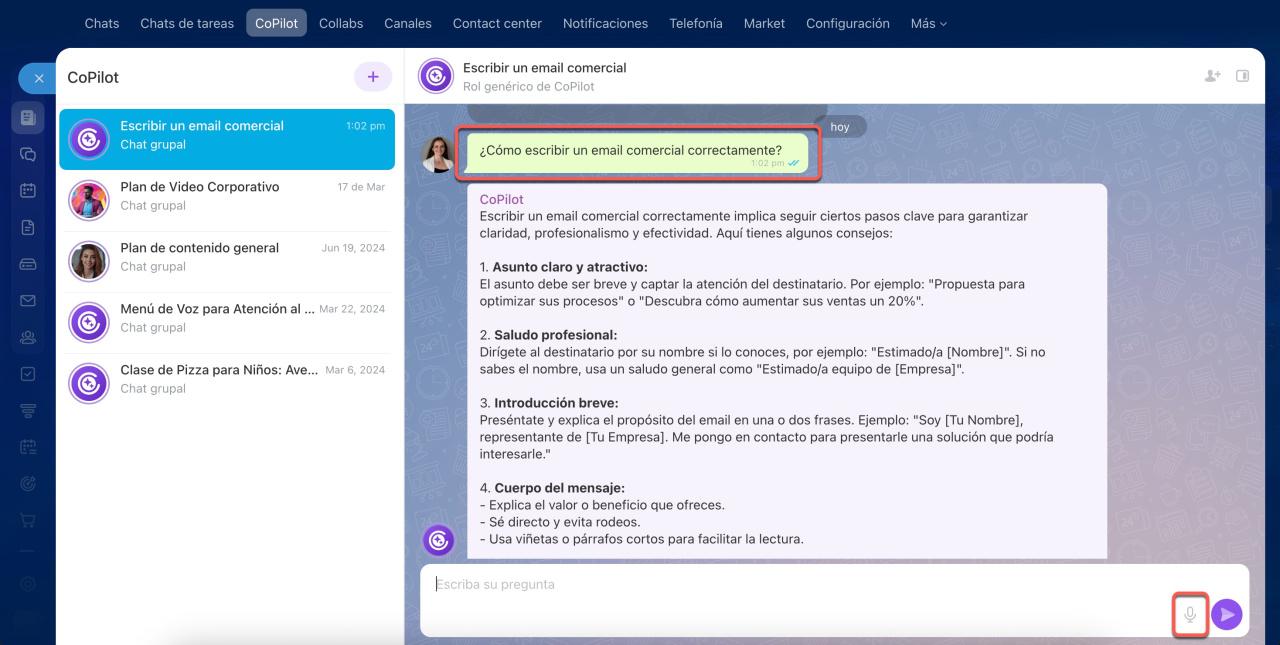Screen dimensions: 1280x645
Task: Open the shopping cart icon in the sidebar
Action: tap(27, 519)
